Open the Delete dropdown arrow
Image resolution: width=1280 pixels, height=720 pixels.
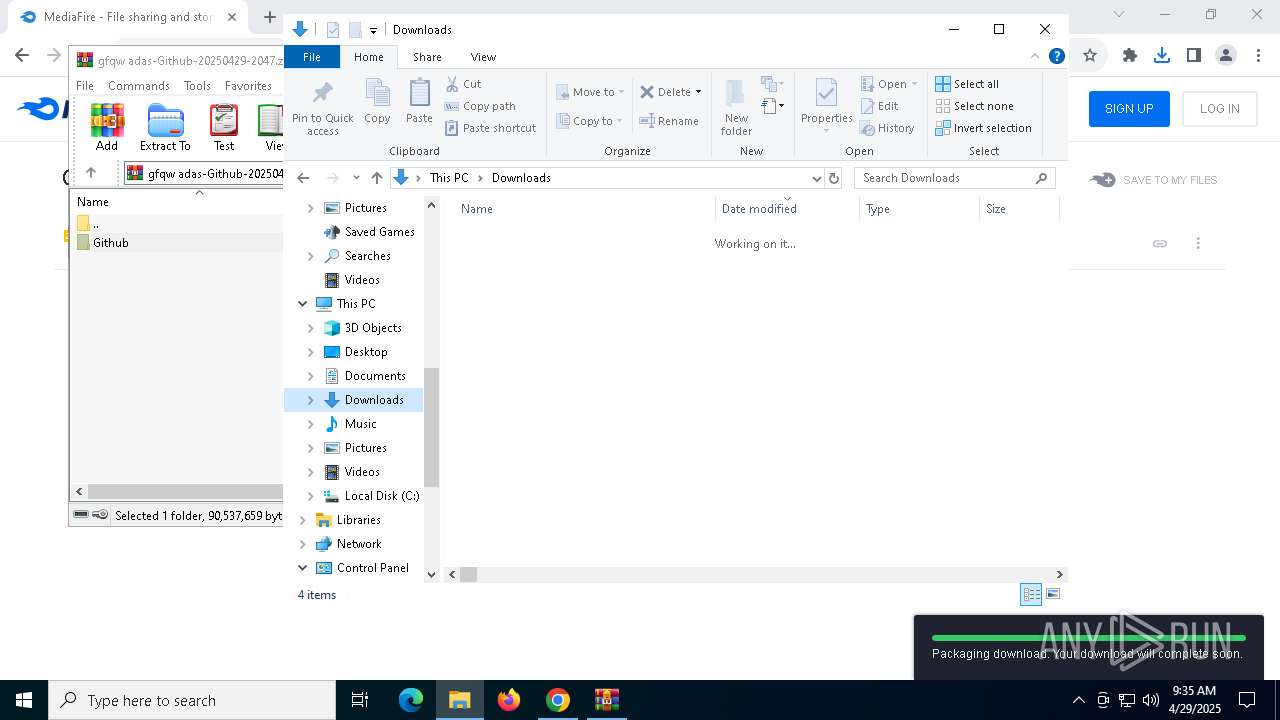coord(698,92)
